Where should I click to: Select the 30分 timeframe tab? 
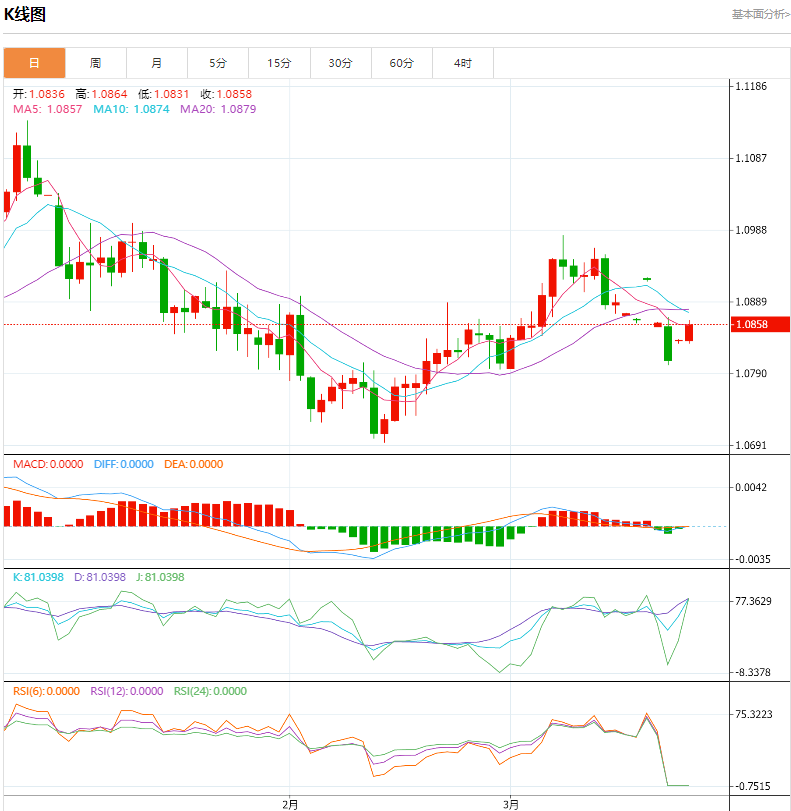tap(340, 63)
